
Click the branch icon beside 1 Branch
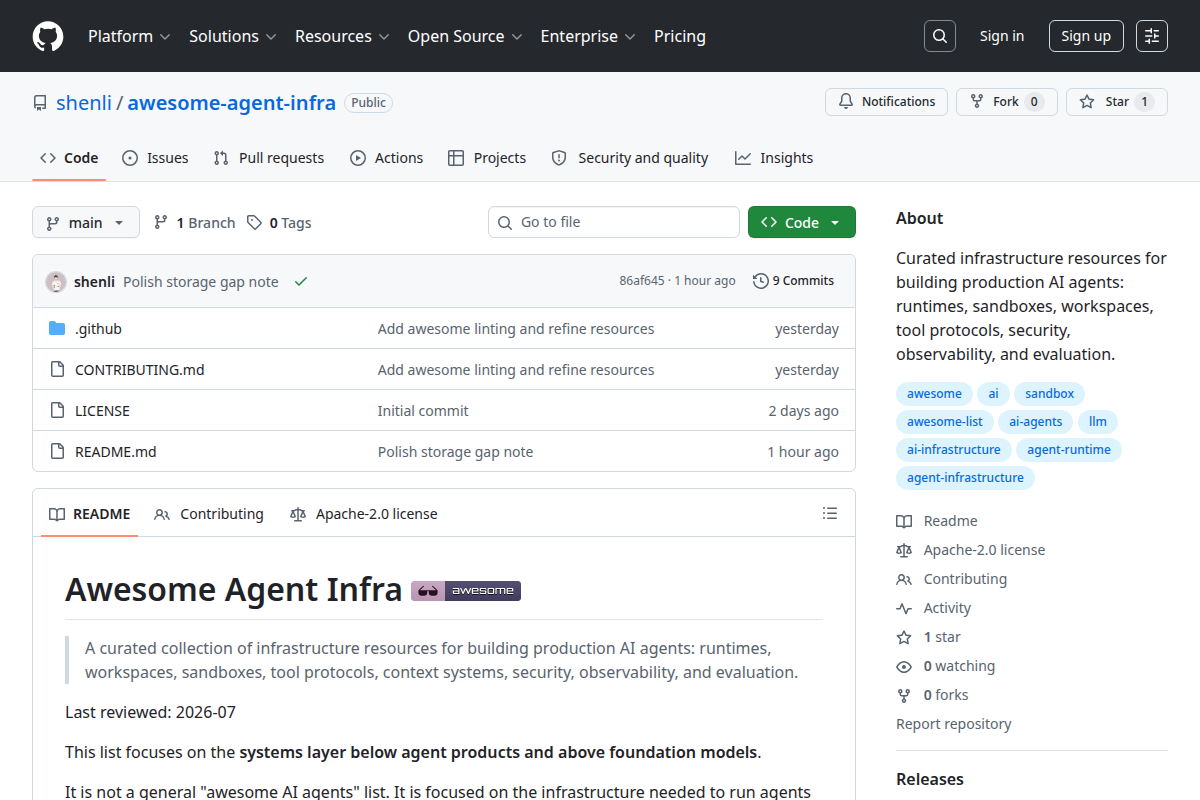tap(161, 222)
